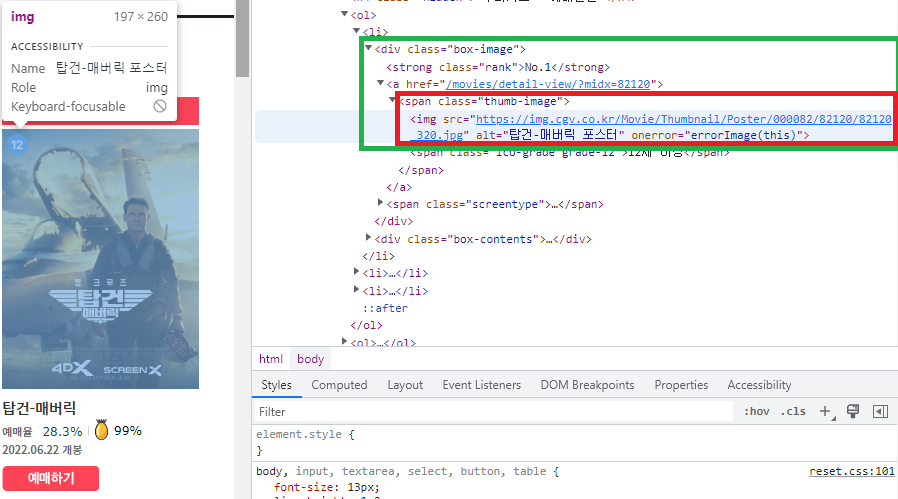Click the new style rule plus icon
The height and width of the screenshot is (499, 898).
(x=826, y=411)
